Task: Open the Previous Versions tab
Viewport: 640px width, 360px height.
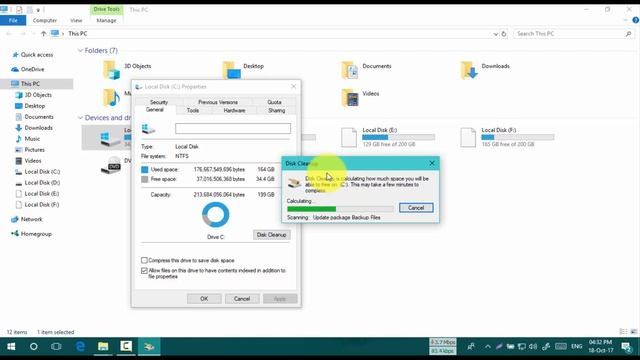Action: coord(218,102)
